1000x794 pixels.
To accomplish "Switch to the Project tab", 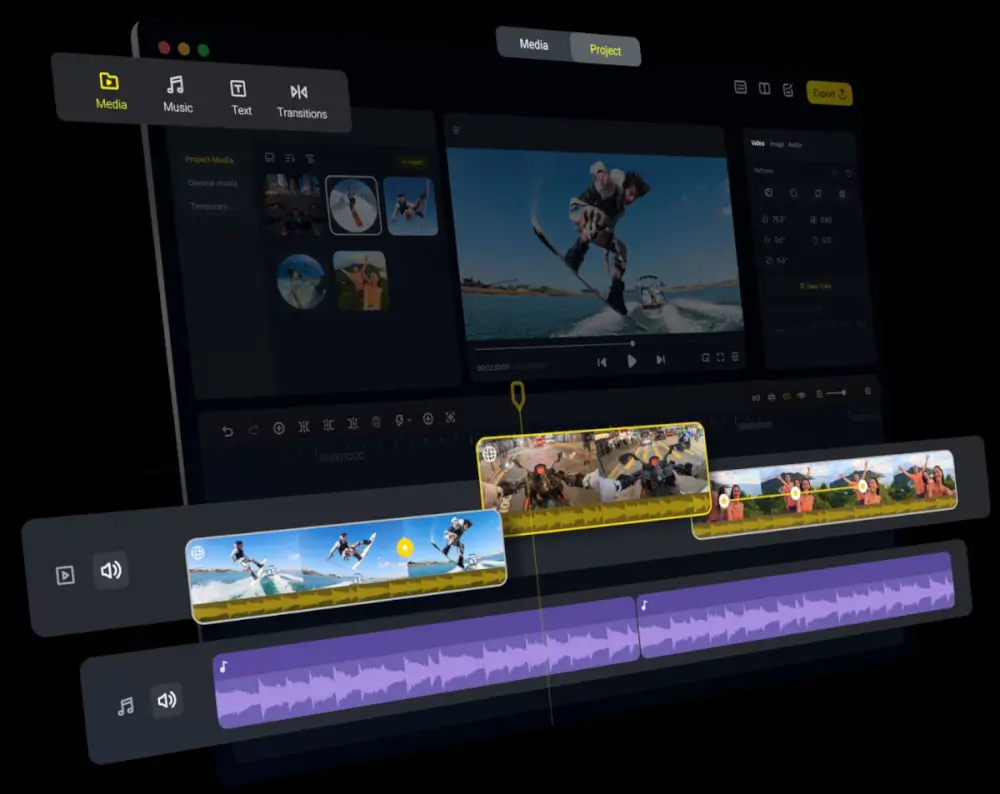I will (x=605, y=50).
